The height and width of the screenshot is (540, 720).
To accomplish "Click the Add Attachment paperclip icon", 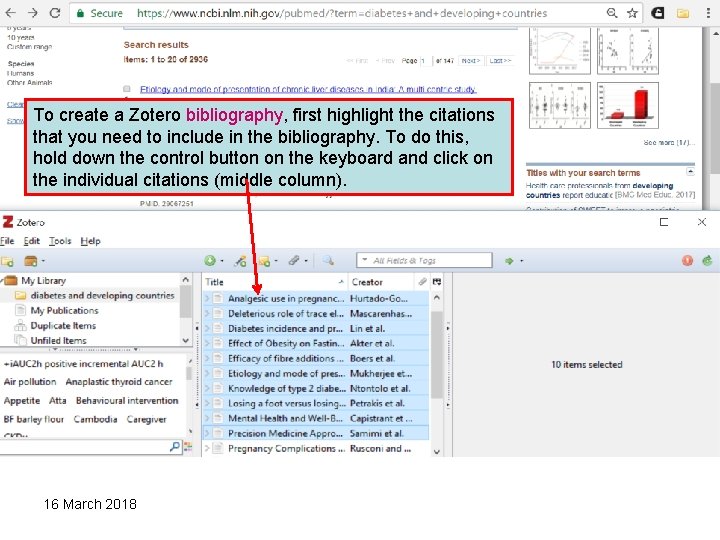I will point(294,261).
